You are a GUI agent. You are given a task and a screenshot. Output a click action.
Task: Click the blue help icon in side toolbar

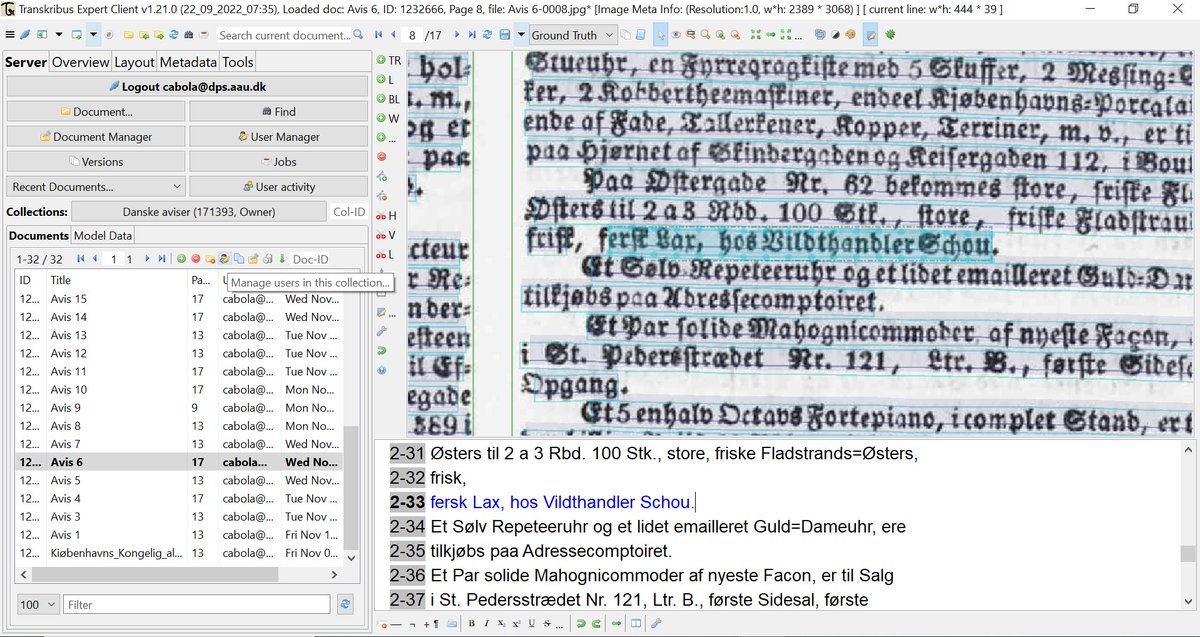[382, 370]
